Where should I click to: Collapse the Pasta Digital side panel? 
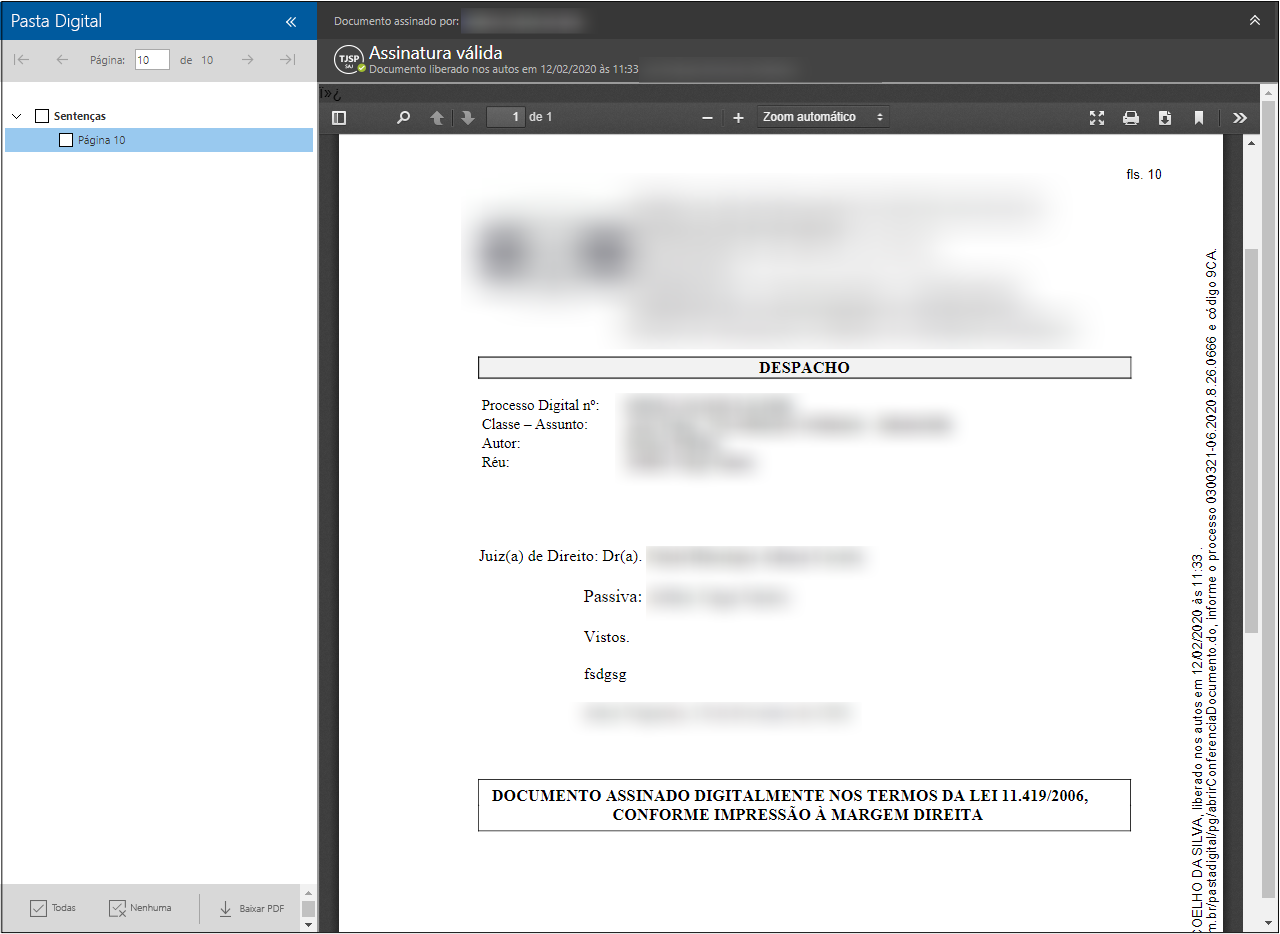pyautogui.click(x=291, y=21)
